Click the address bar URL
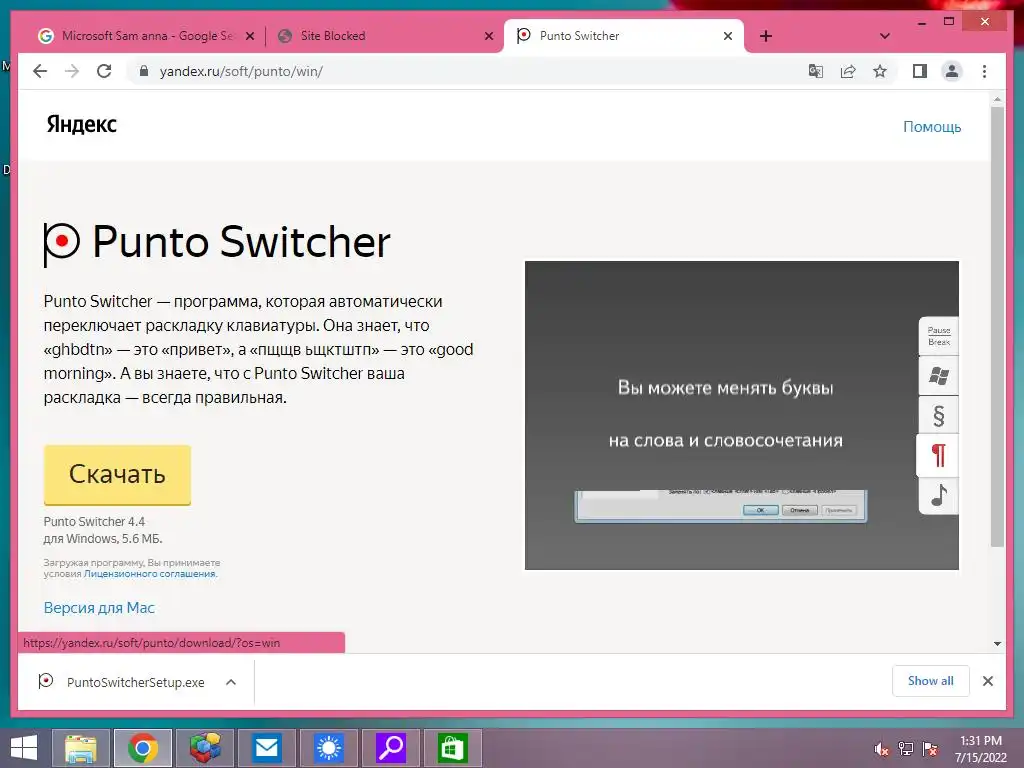Image resolution: width=1024 pixels, height=768 pixels. 241,71
